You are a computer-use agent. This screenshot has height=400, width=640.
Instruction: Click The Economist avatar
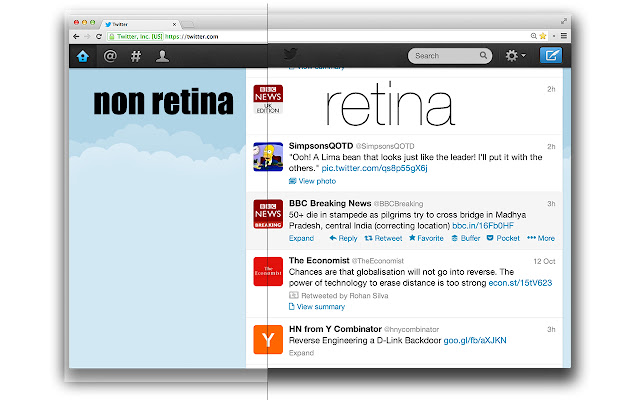pos(268,271)
